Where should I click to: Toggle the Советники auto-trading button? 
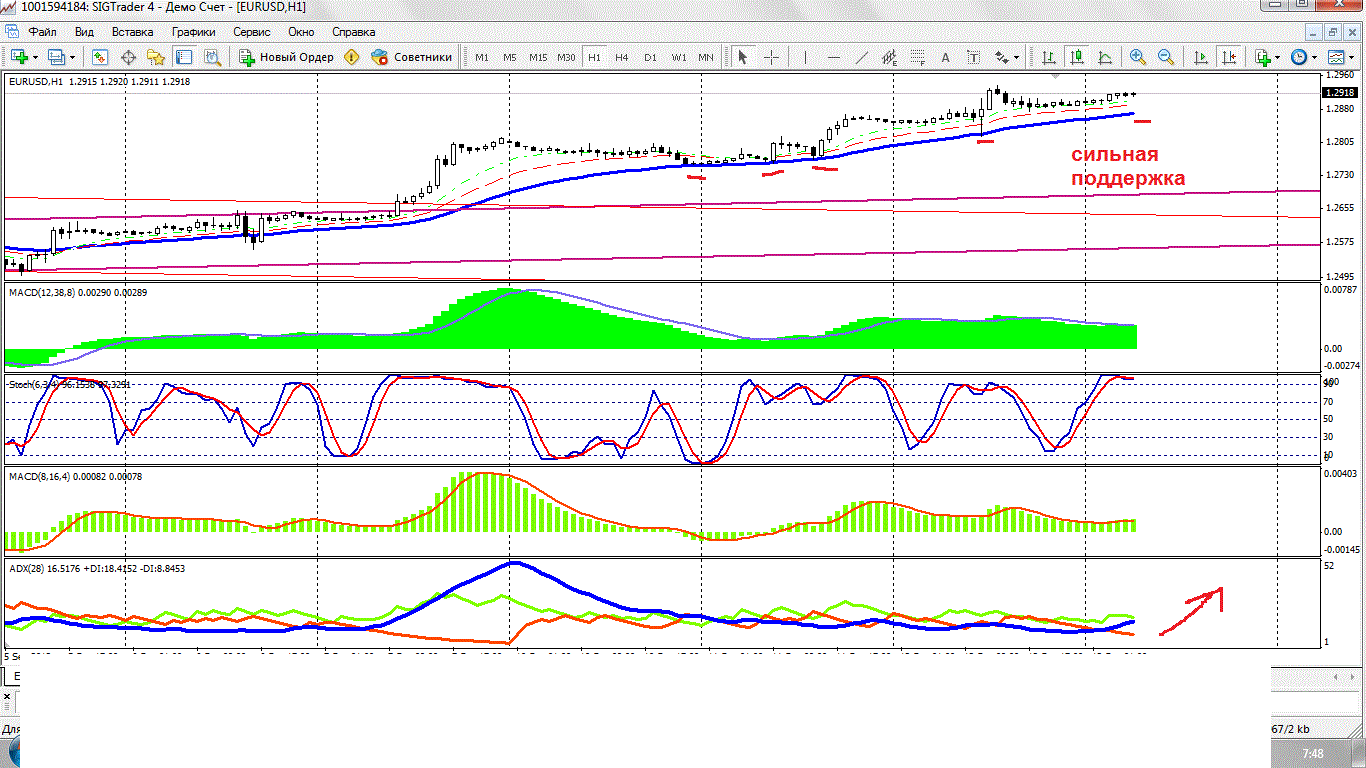411,57
